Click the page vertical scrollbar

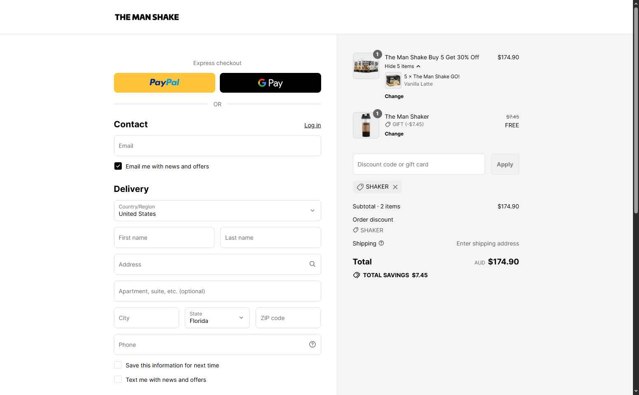point(636,110)
